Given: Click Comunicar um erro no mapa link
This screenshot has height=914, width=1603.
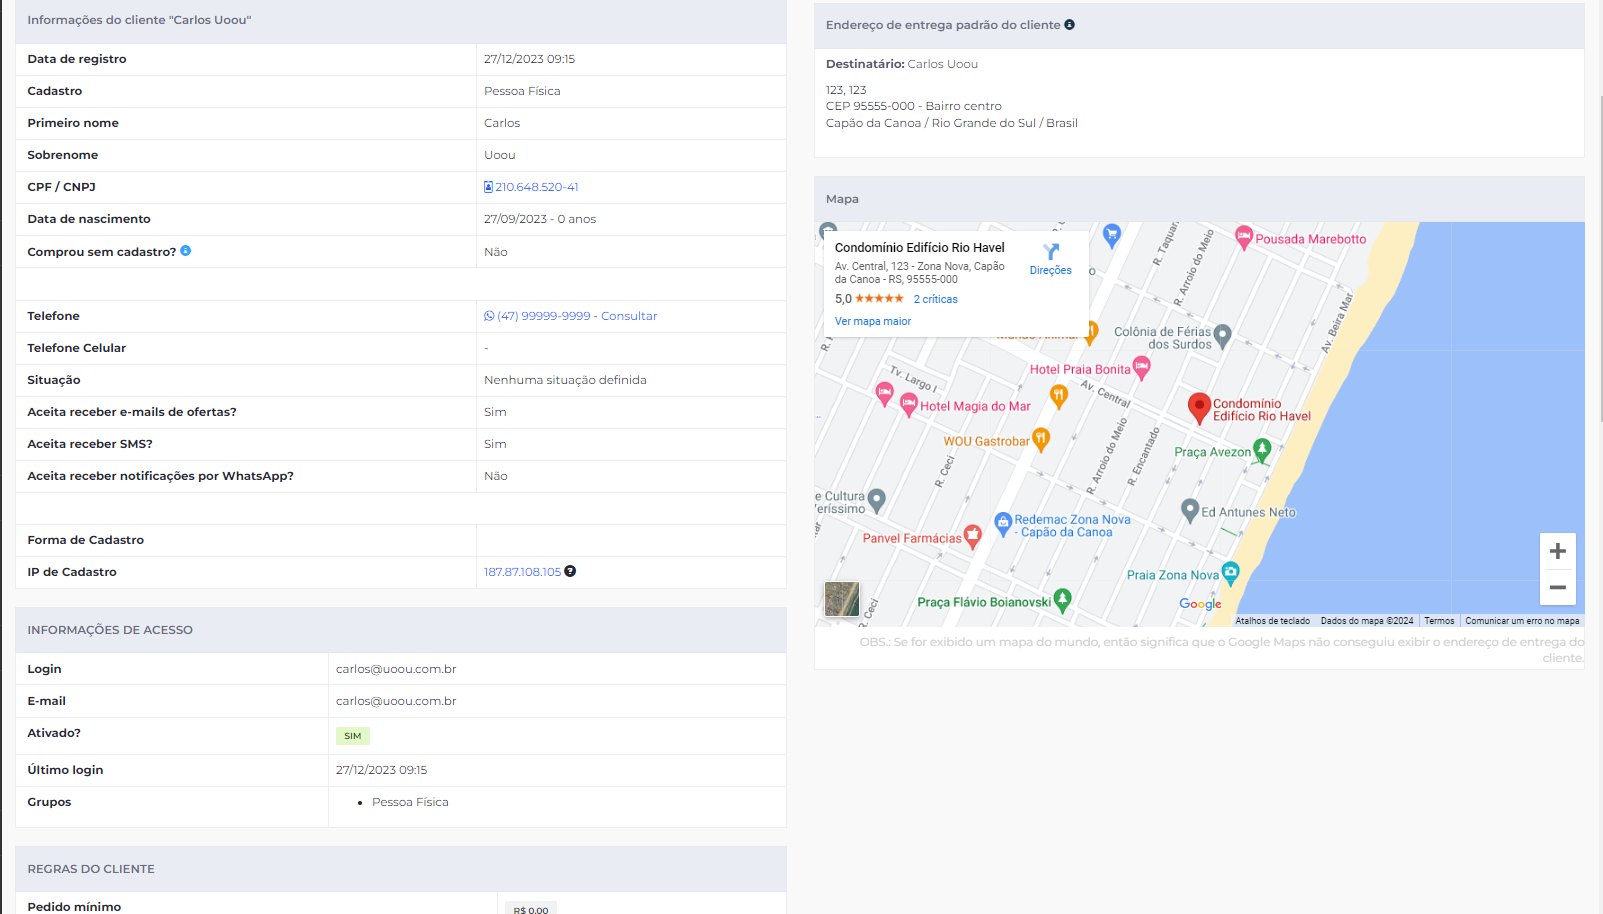Looking at the screenshot, I should tap(1522, 621).
